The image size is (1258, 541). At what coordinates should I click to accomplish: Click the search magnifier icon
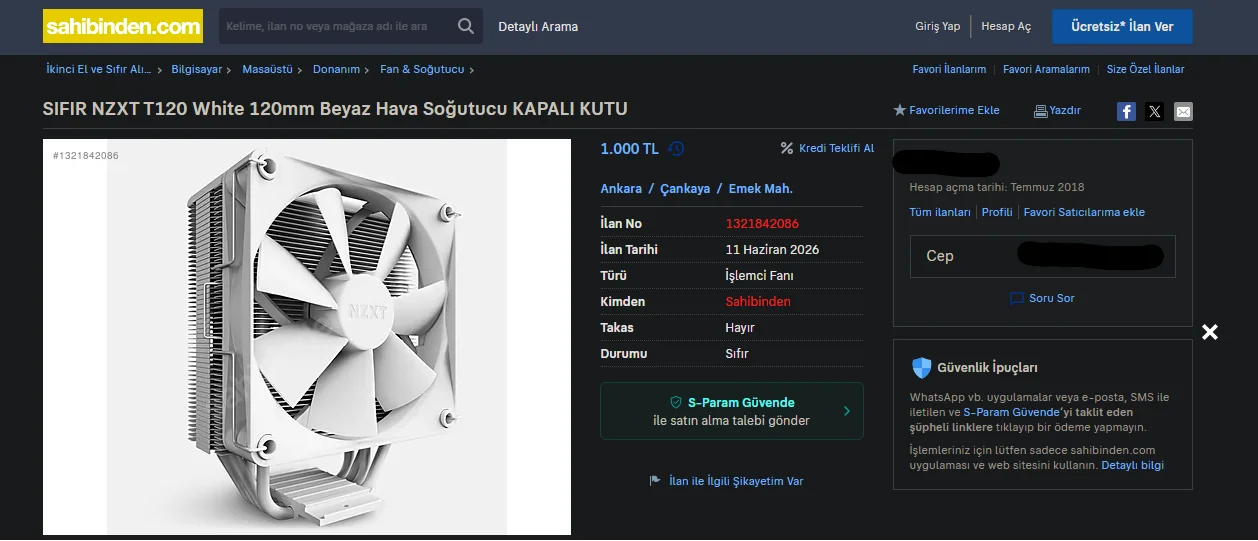point(466,26)
